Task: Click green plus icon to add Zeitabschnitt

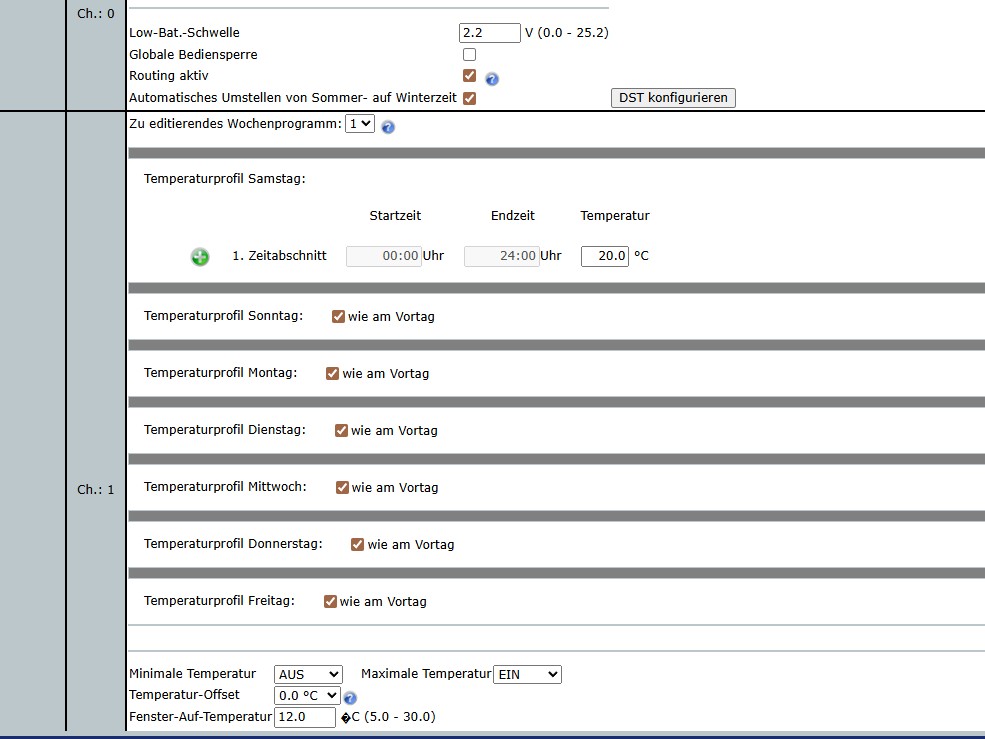Action: 200,257
